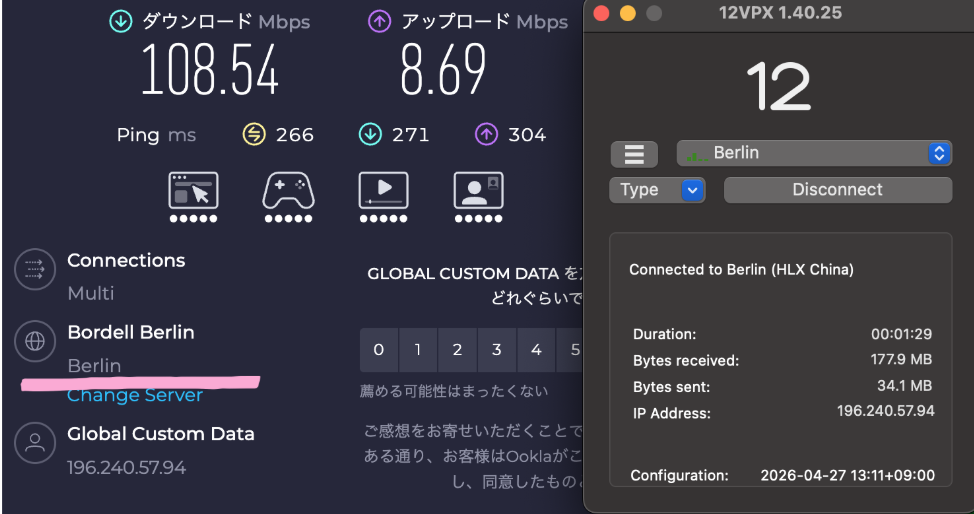Select rating 3 on the survey scale
The width and height of the screenshot is (974, 514).
pyautogui.click(x=496, y=350)
